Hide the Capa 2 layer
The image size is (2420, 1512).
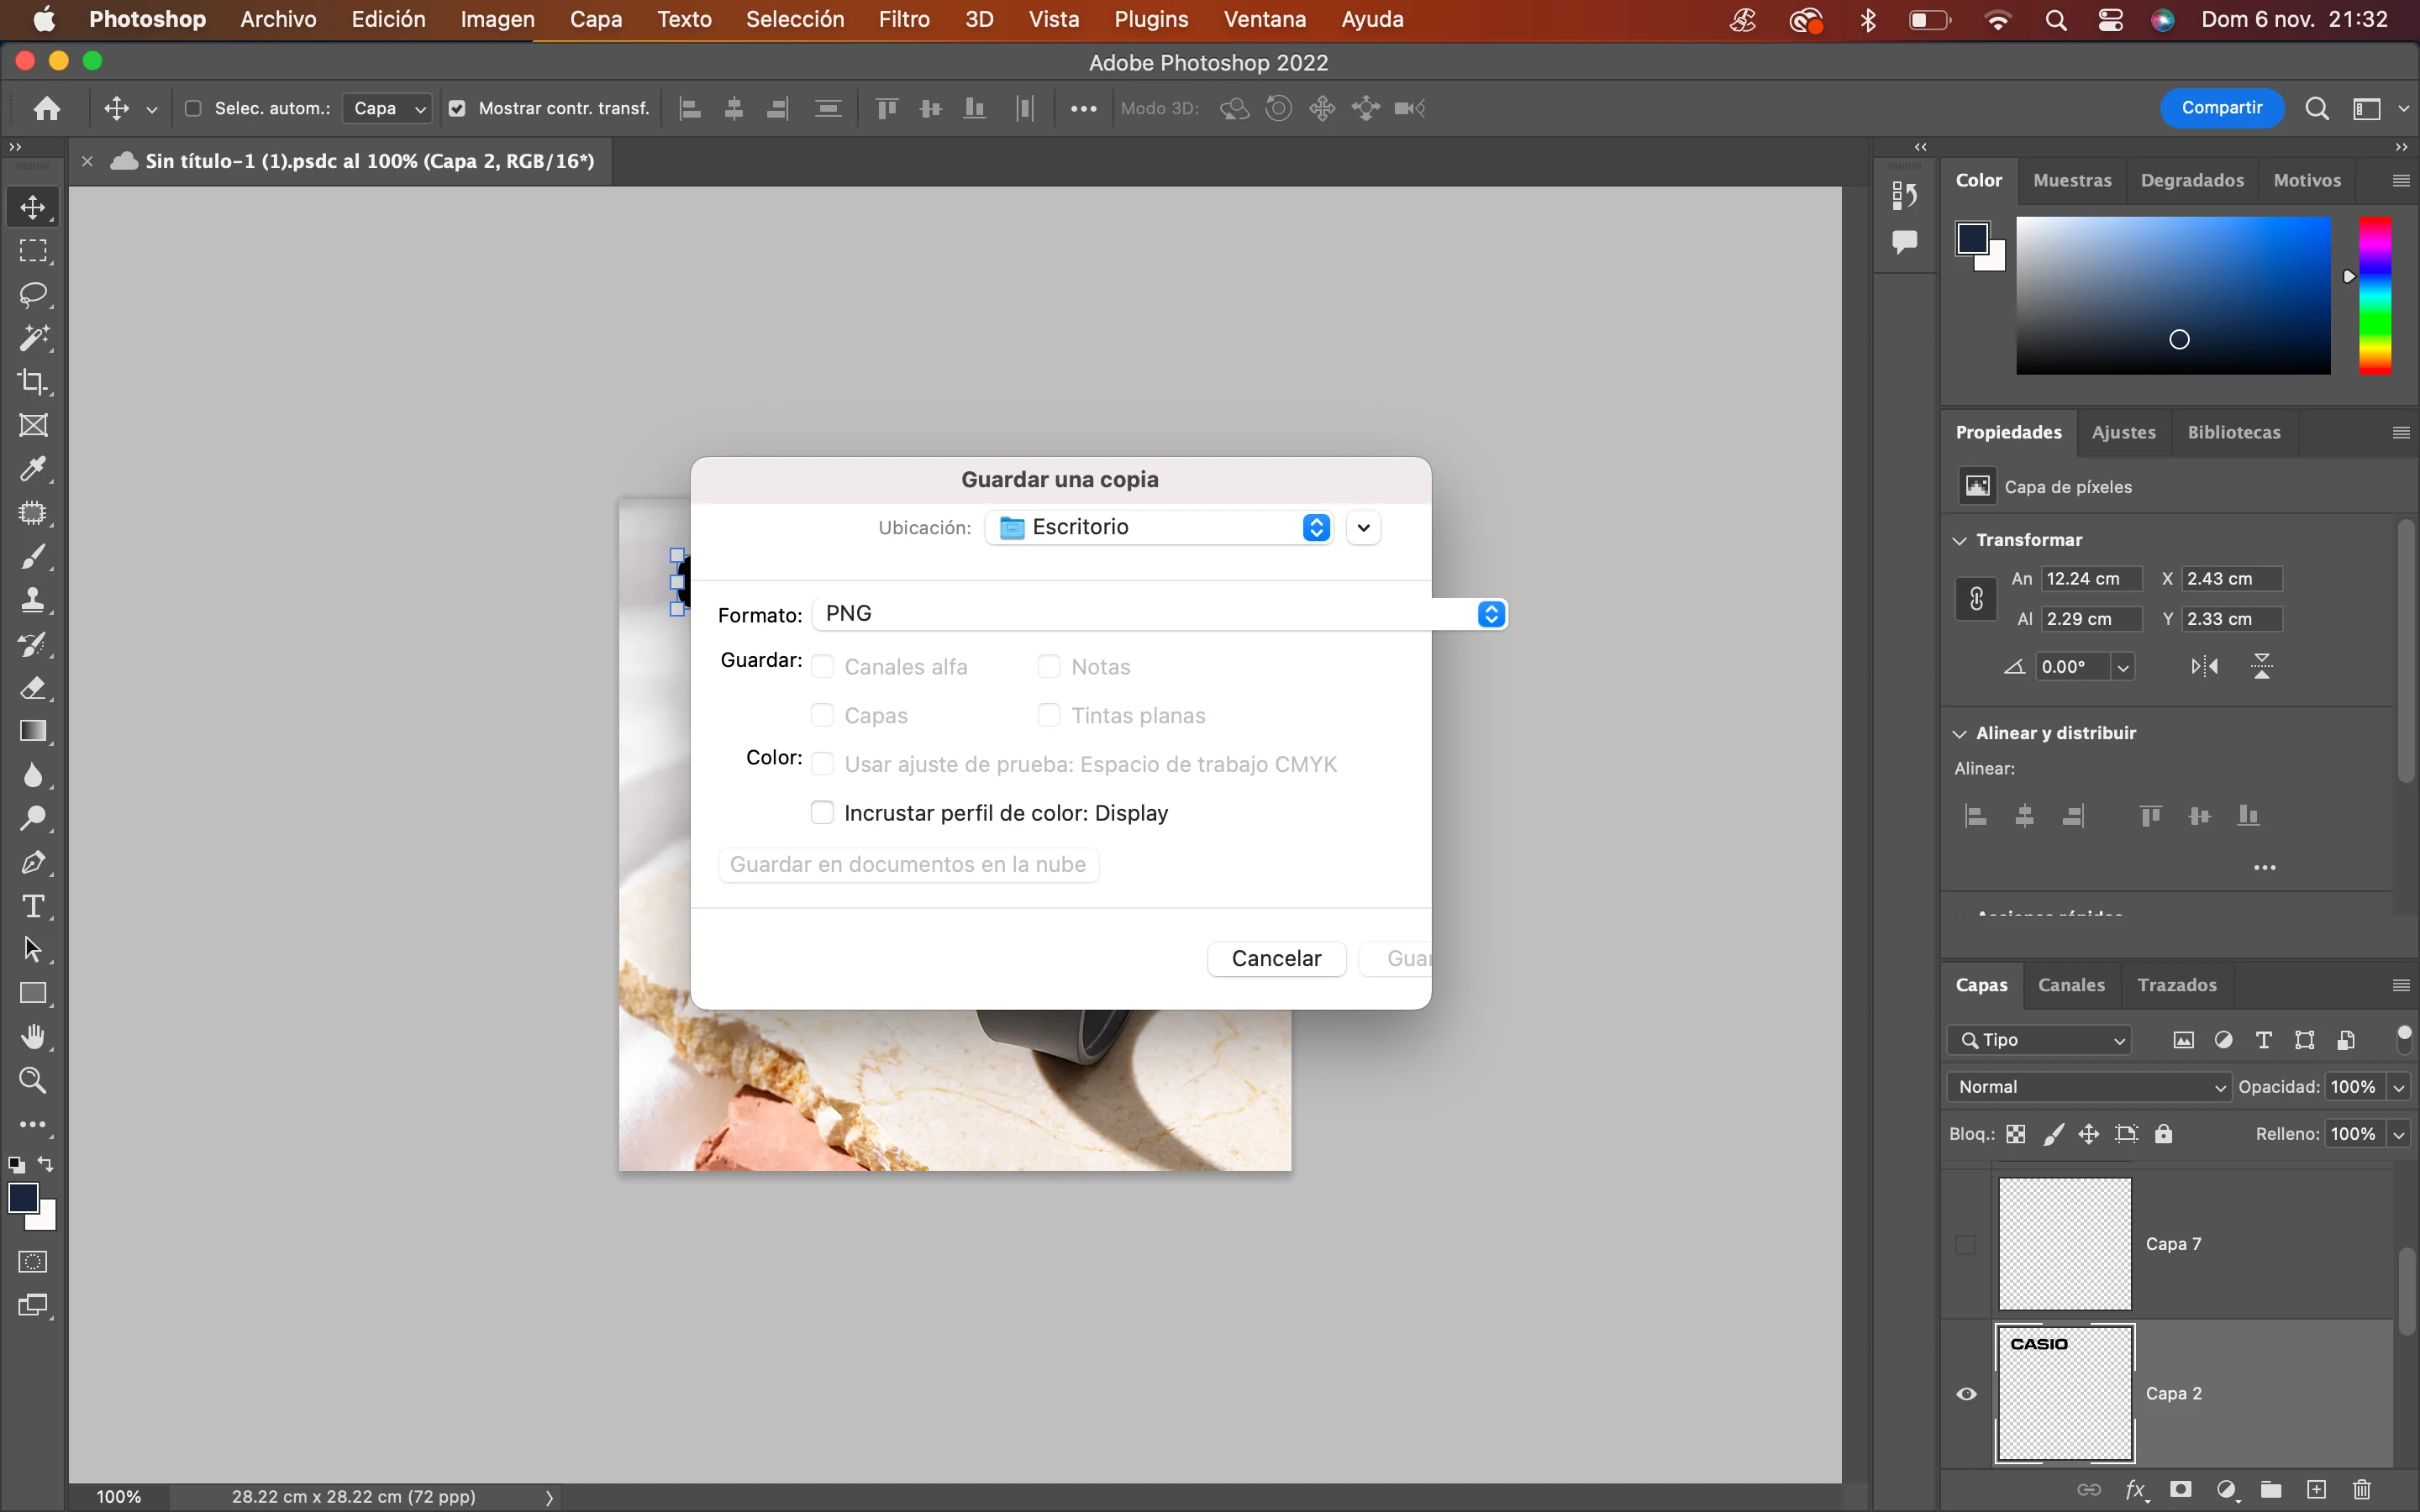coord(1966,1394)
